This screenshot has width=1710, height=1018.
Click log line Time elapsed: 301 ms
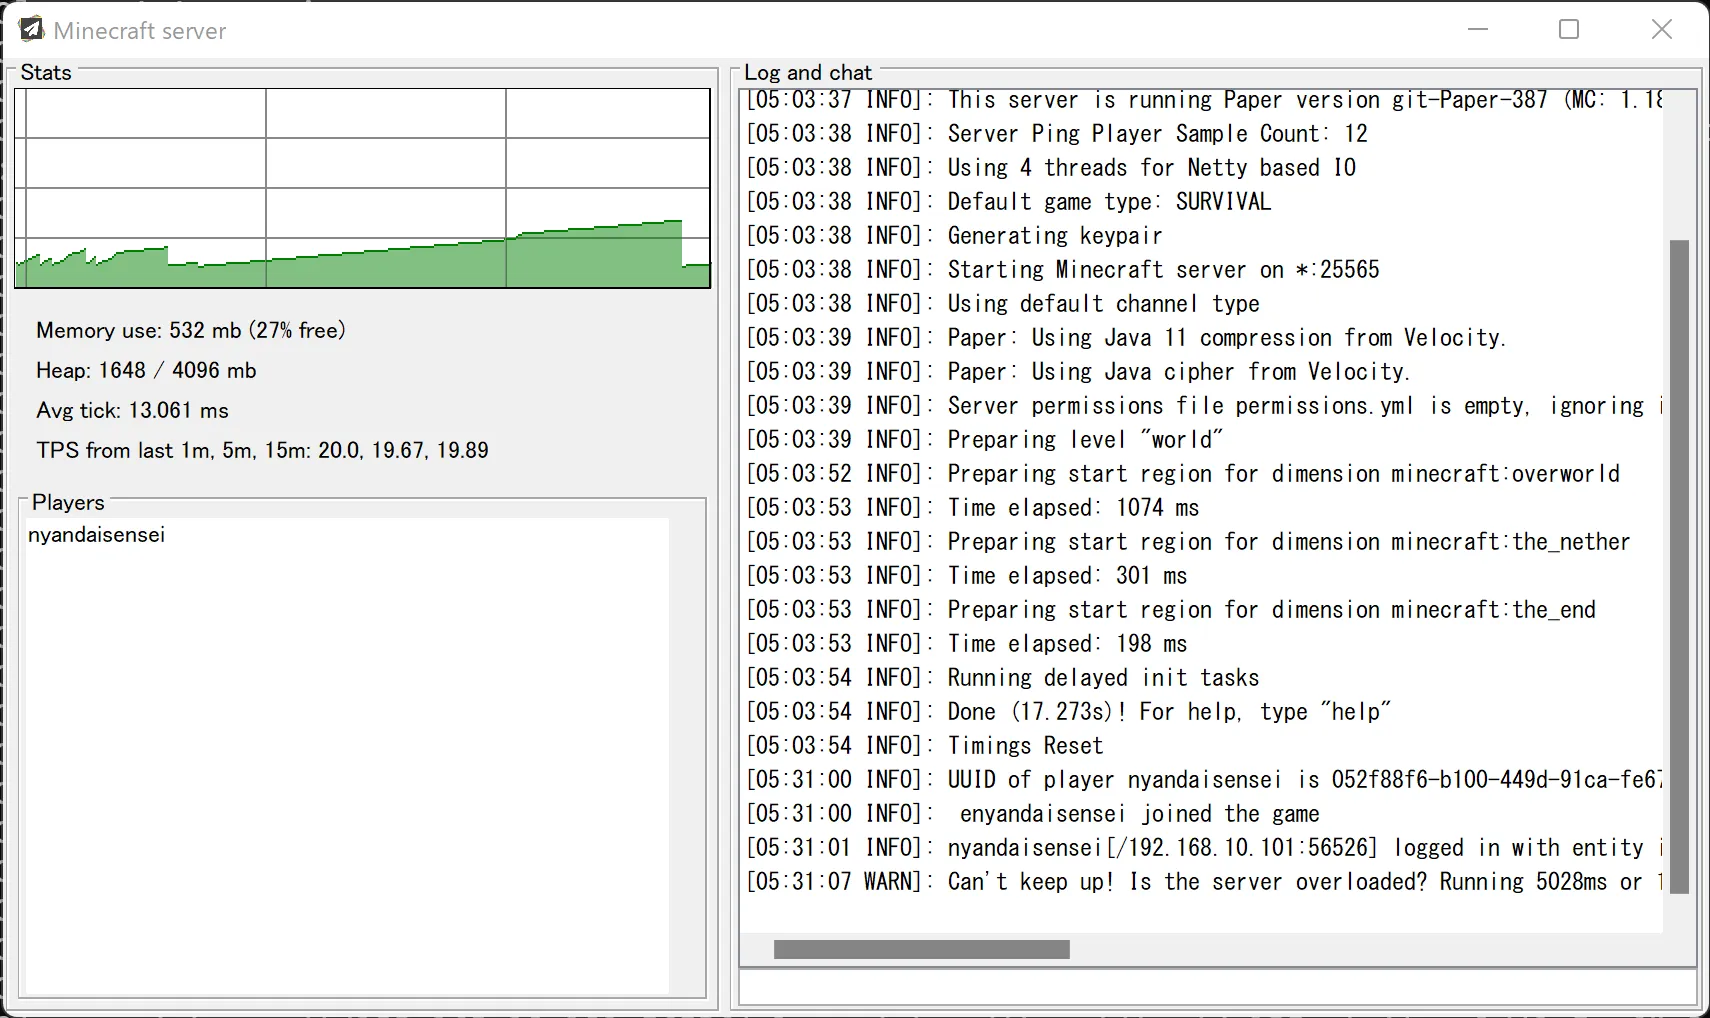click(967, 576)
